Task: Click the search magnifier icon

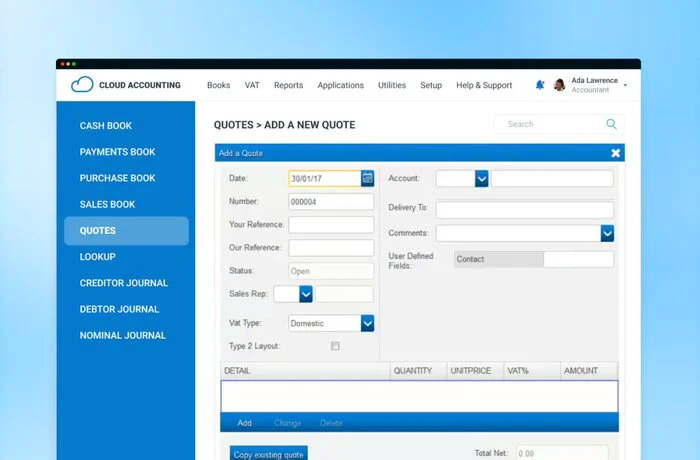Action: tap(611, 124)
